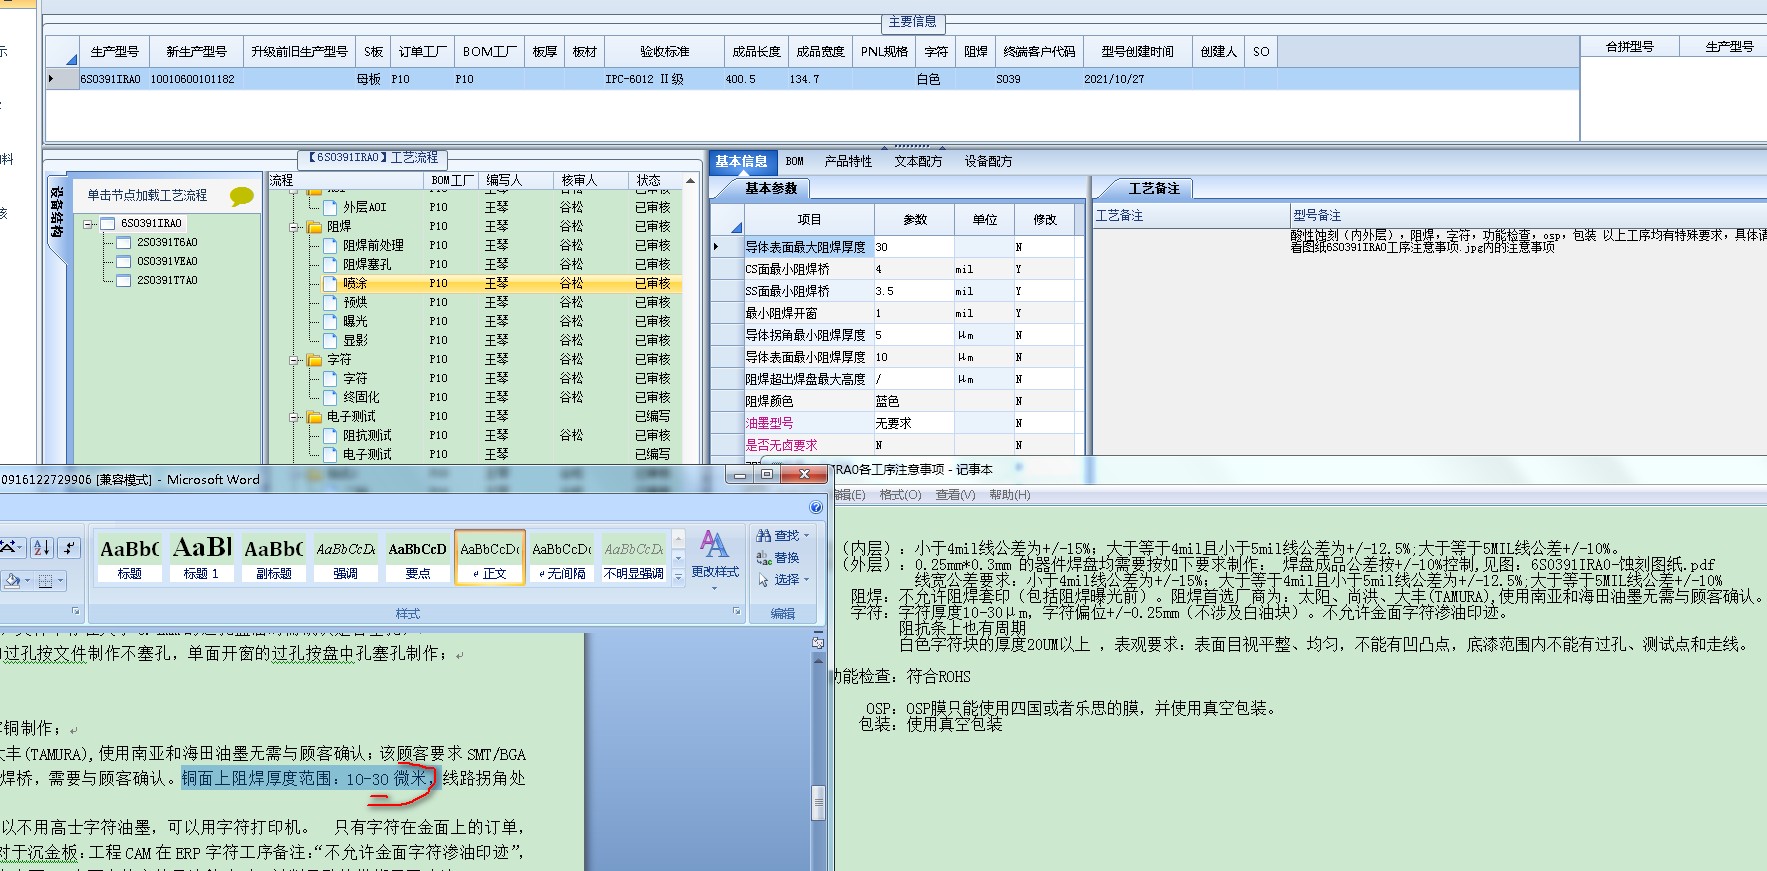Open the paragraph dialog launcher icon
Viewport: 1767px width, 871px height.
click(x=75, y=611)
